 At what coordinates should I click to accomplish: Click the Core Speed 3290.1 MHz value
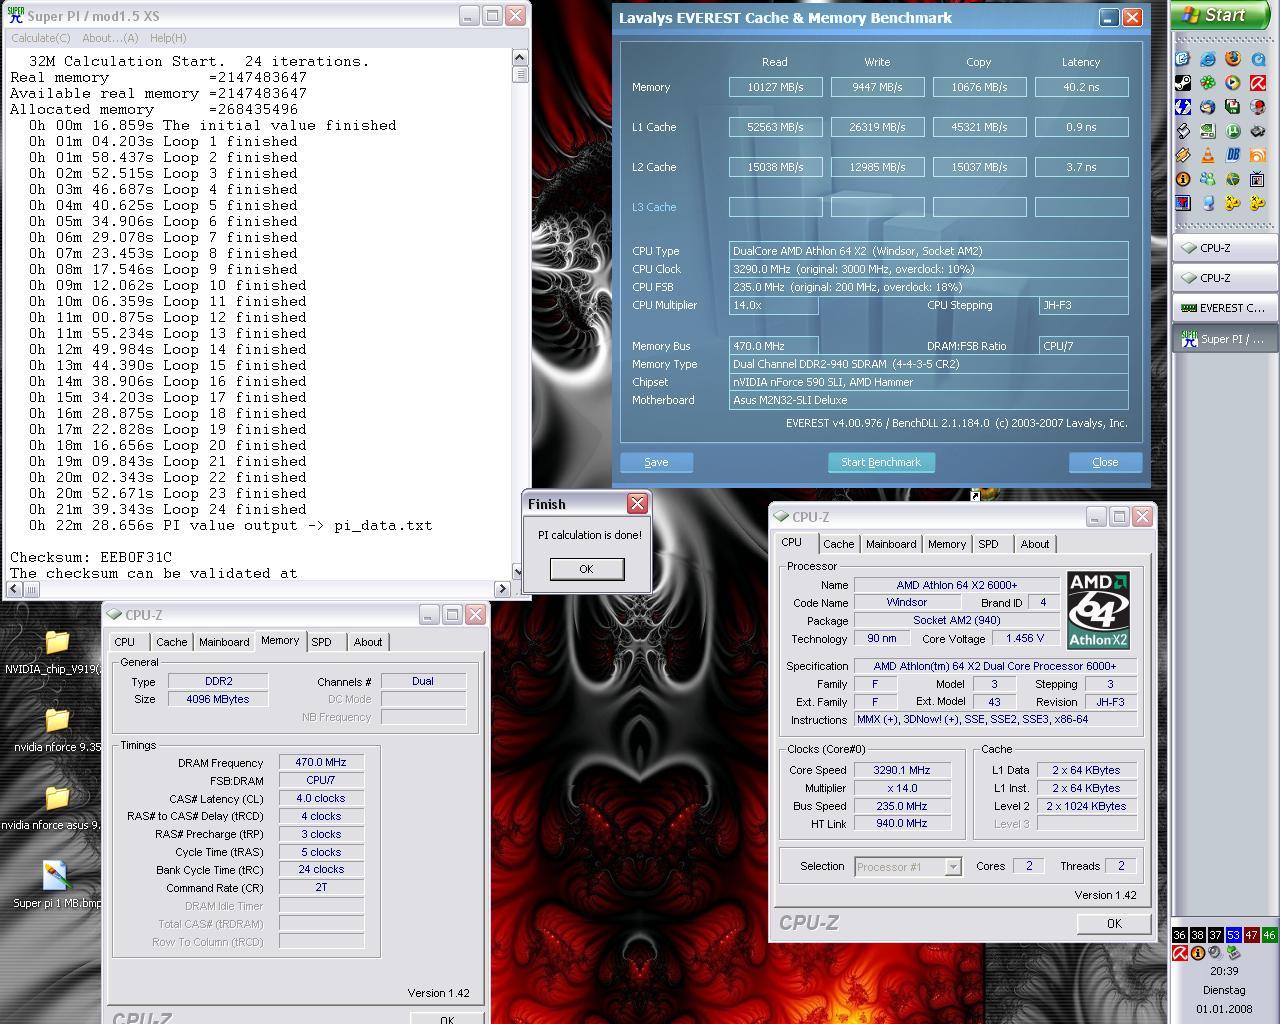coord(901,770)
